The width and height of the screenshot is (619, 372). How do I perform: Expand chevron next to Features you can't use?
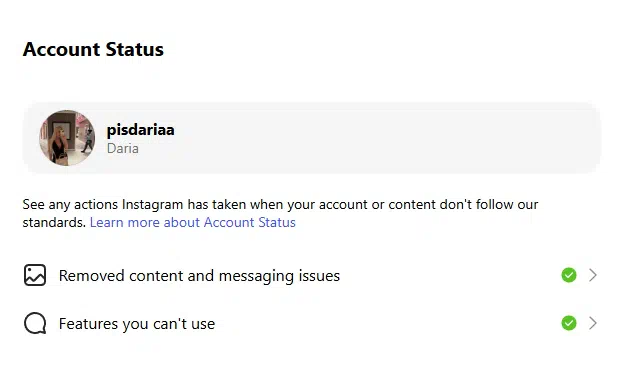pyautogui.click(x=593, y=323)
